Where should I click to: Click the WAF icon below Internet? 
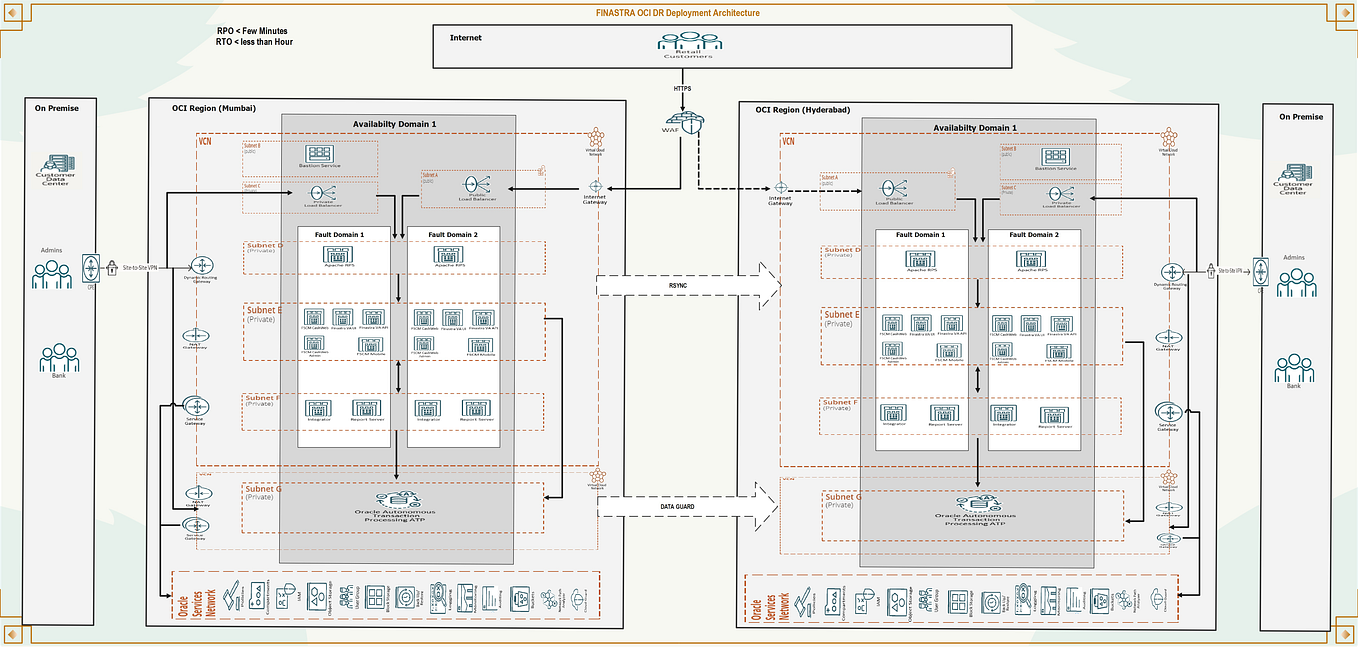[x=684, y=122]
